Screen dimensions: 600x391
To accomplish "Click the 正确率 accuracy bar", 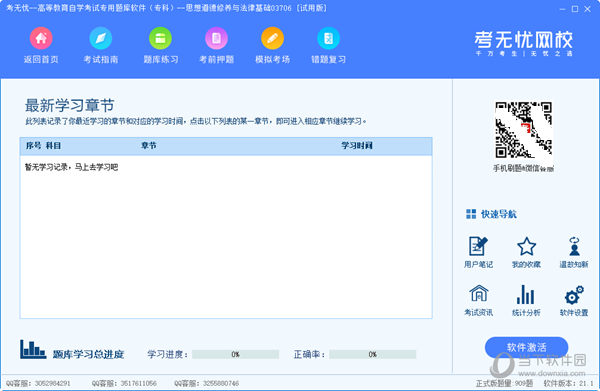I will click(373, 354).
